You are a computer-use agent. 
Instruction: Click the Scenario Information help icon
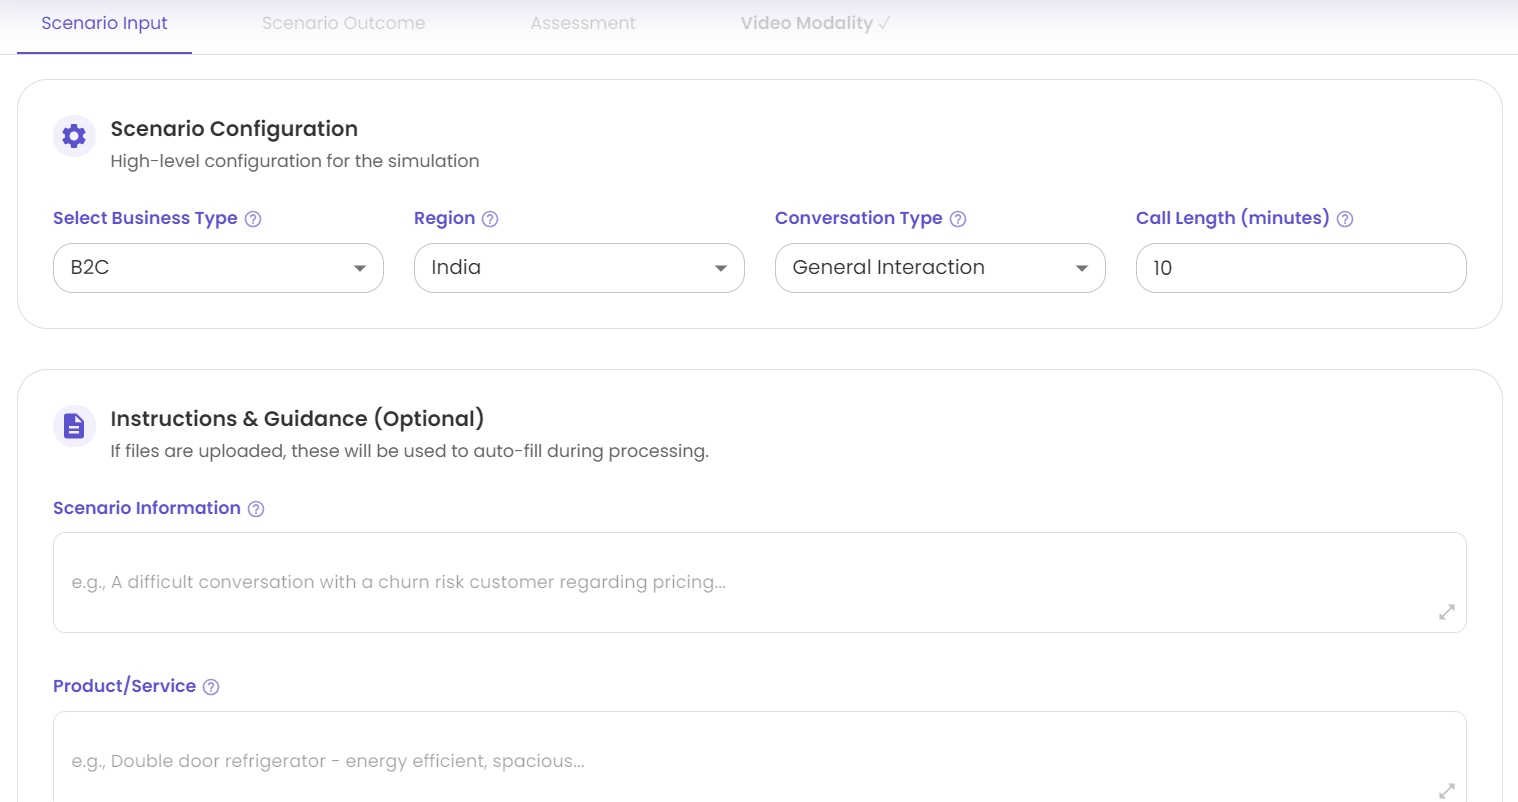pos(256,509)
